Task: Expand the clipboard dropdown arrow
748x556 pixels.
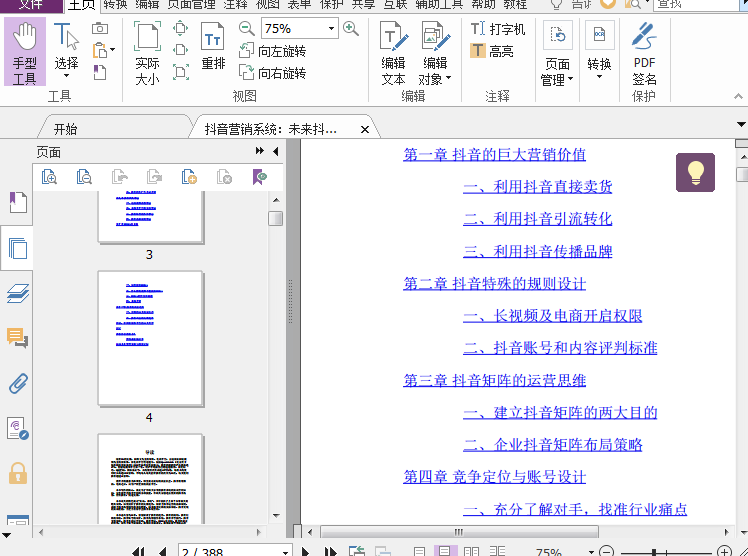Action: click(113, 50)
